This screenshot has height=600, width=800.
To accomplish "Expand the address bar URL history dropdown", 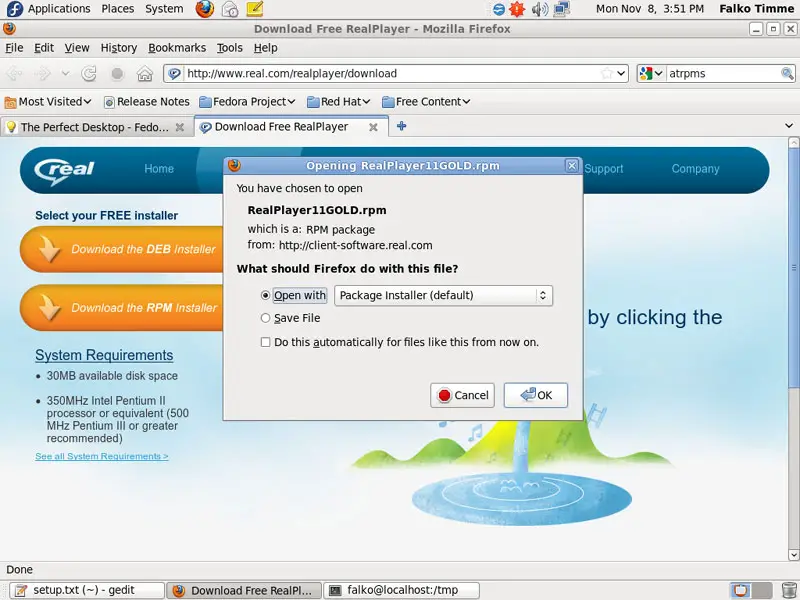I will click(x=621, y=73).
